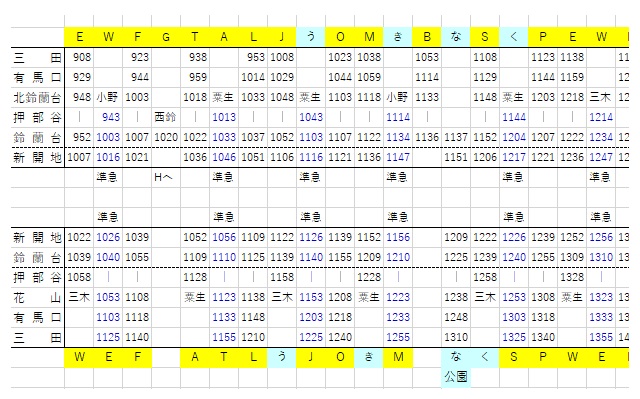Select the Hへ cell below 新開地
Screen dimensions: 640x399
point(166,177)
